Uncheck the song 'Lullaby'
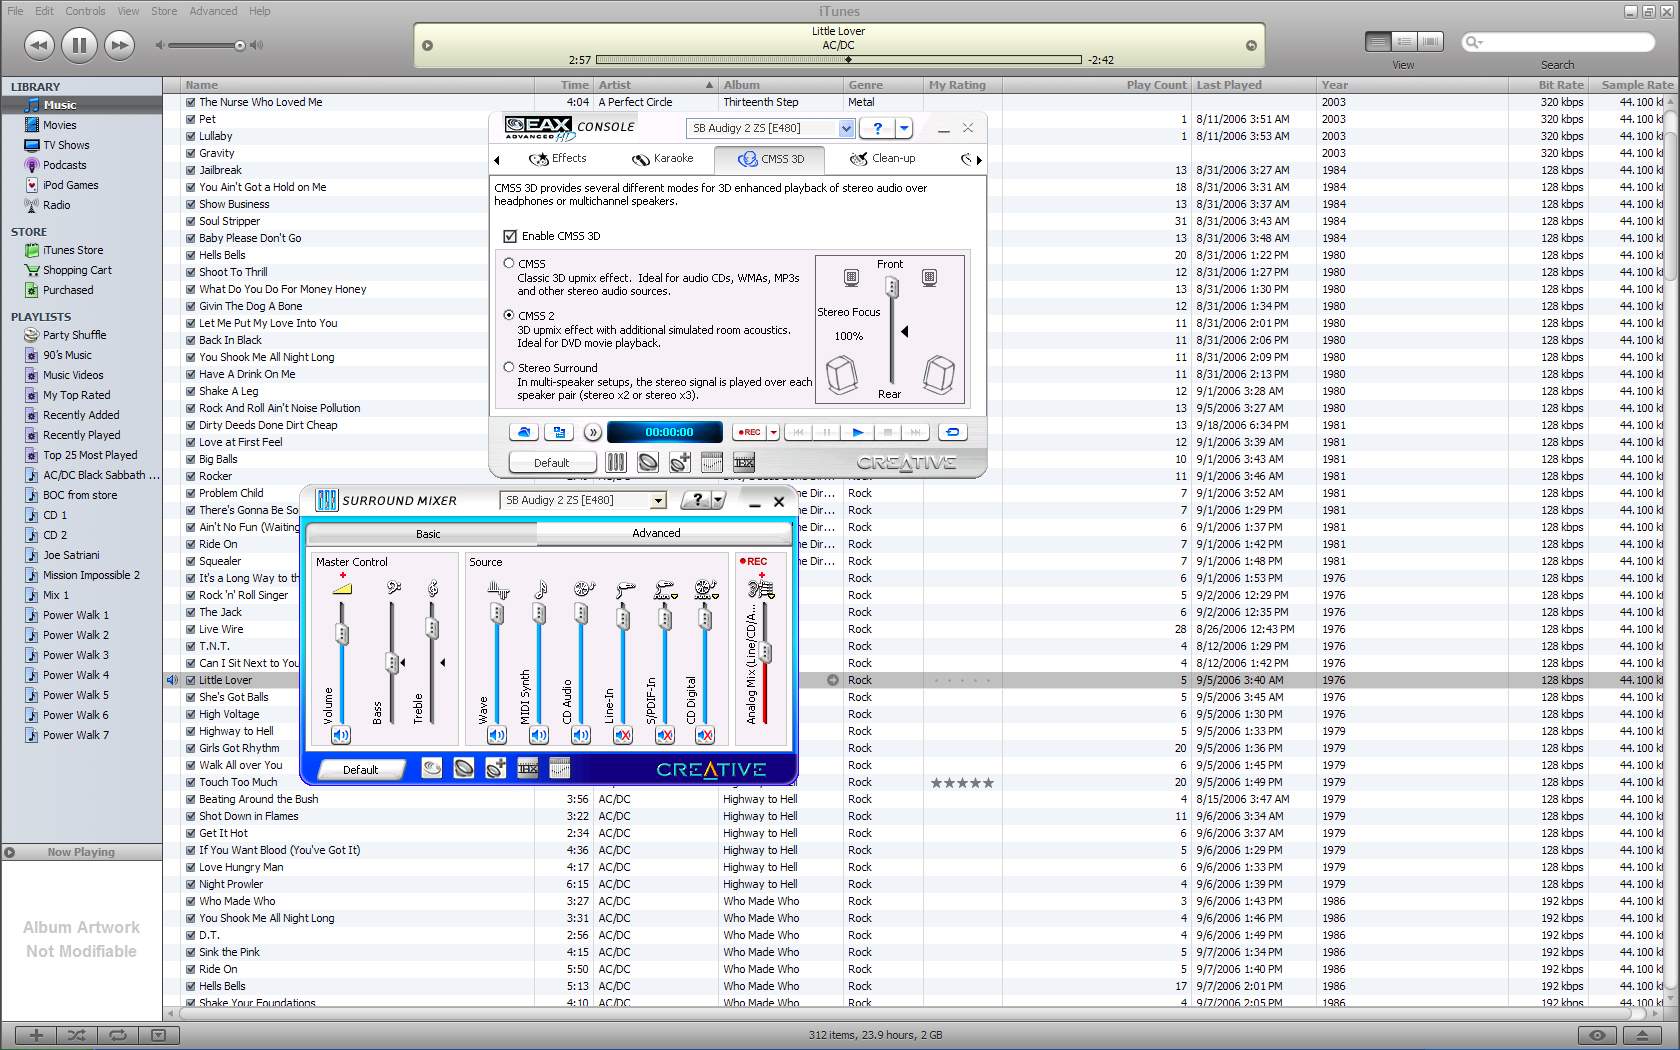The height and width of the screenshot is (1050, 1680). [x=191, y=136]
